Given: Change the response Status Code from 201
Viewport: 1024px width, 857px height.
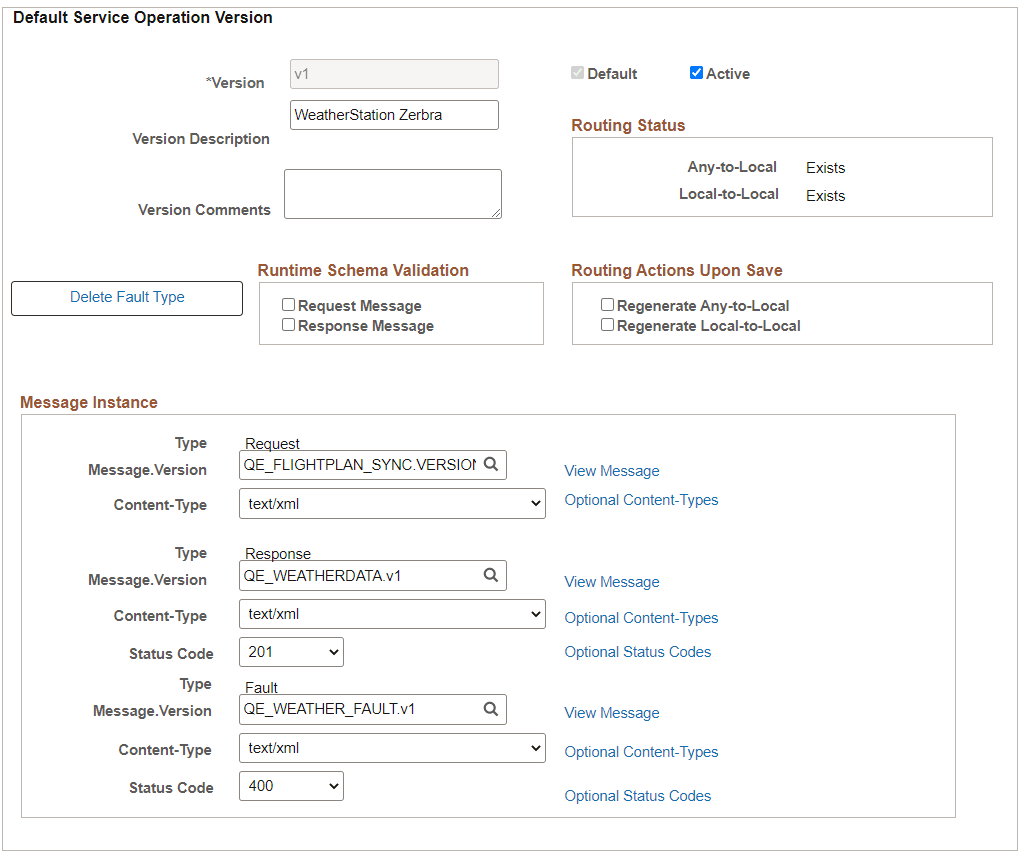Looking at the screenshot, I should coord(291,651).
